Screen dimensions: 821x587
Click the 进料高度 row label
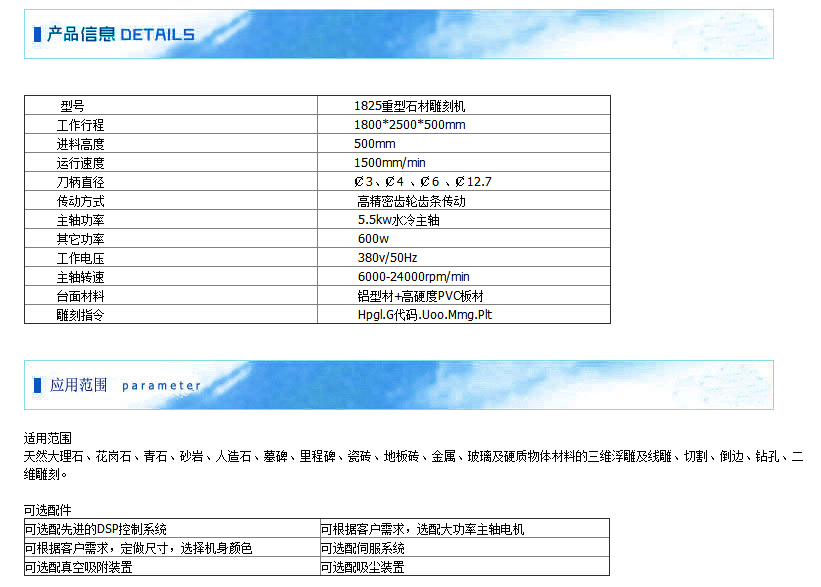pos(80,144)
